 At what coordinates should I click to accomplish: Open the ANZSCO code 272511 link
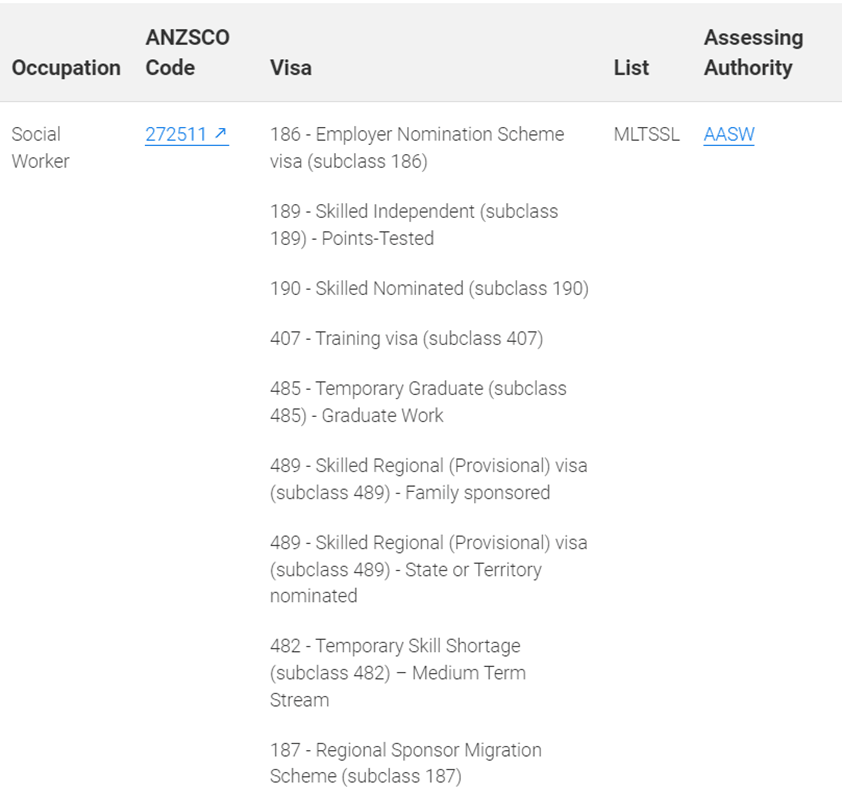[186, 134]
